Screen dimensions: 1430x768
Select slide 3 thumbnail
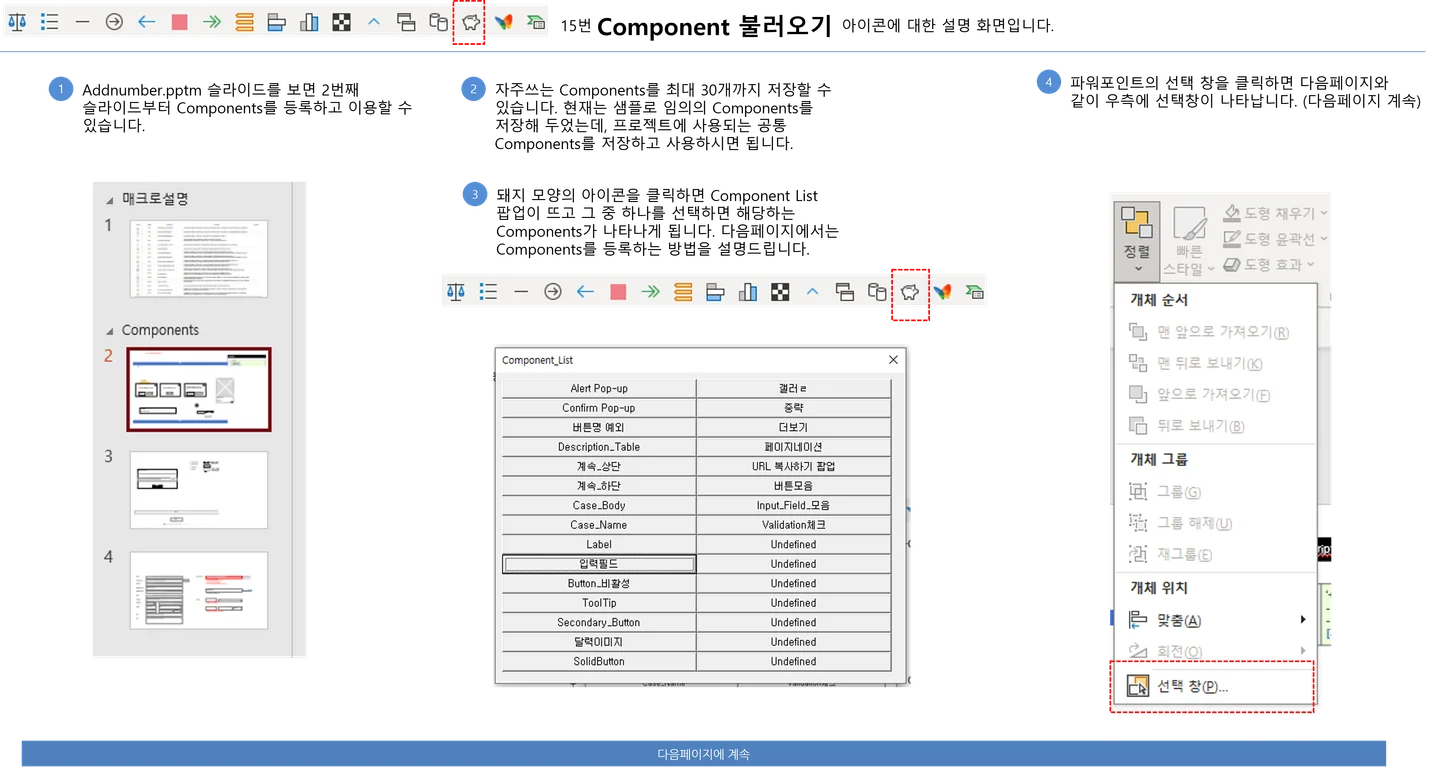click(199, 490)
